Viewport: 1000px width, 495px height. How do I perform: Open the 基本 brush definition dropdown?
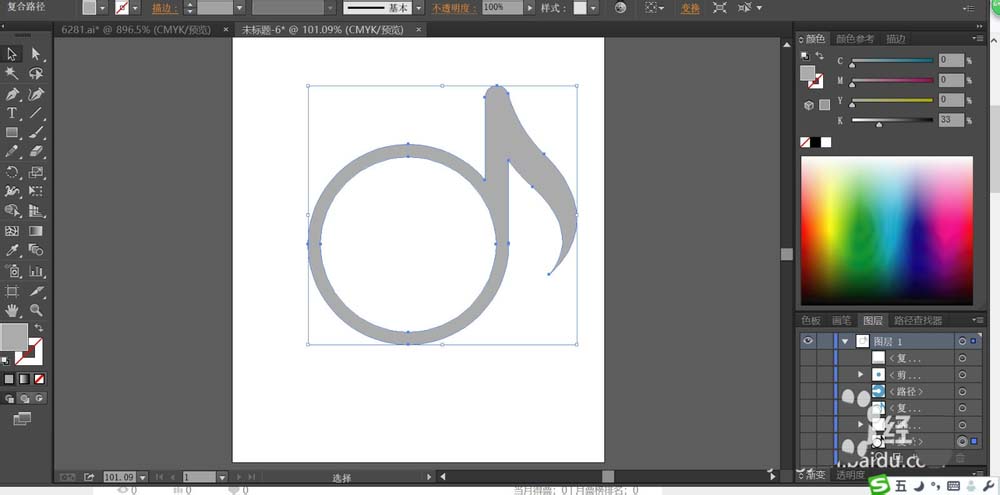point(418,8)
